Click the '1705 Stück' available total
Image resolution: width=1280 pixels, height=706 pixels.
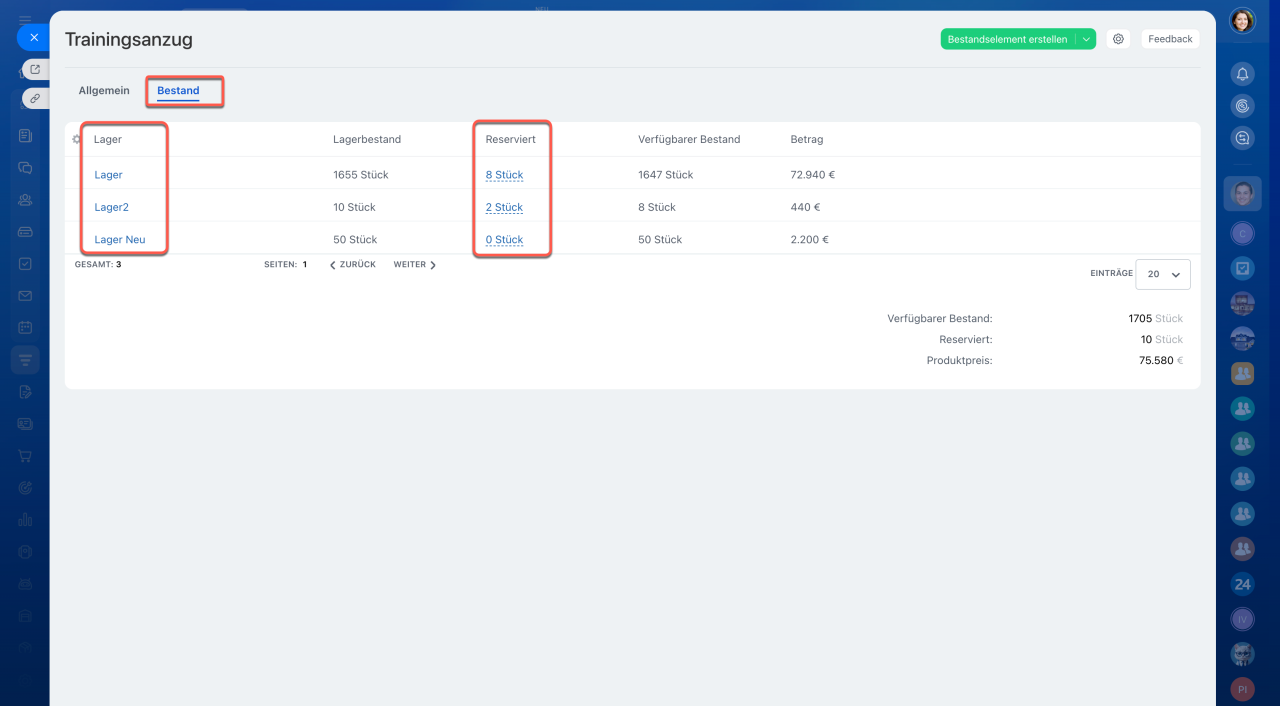pos(1155,319)
